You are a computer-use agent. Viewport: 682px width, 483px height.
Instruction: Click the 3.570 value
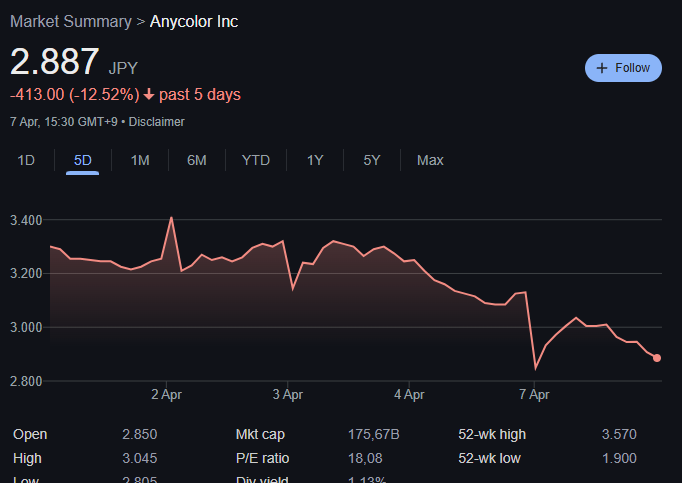[619, 434]
